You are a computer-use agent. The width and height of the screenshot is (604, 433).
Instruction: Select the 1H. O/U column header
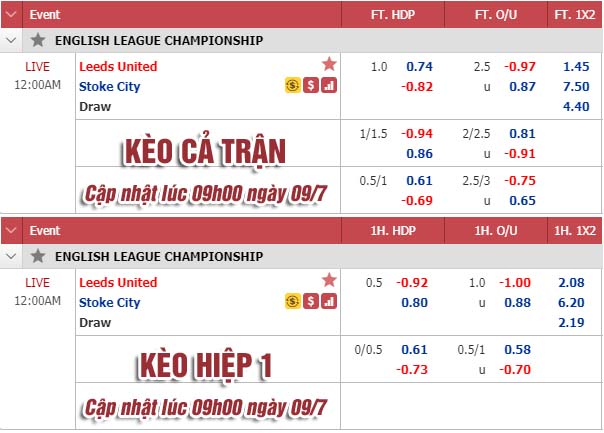point(496,231)
